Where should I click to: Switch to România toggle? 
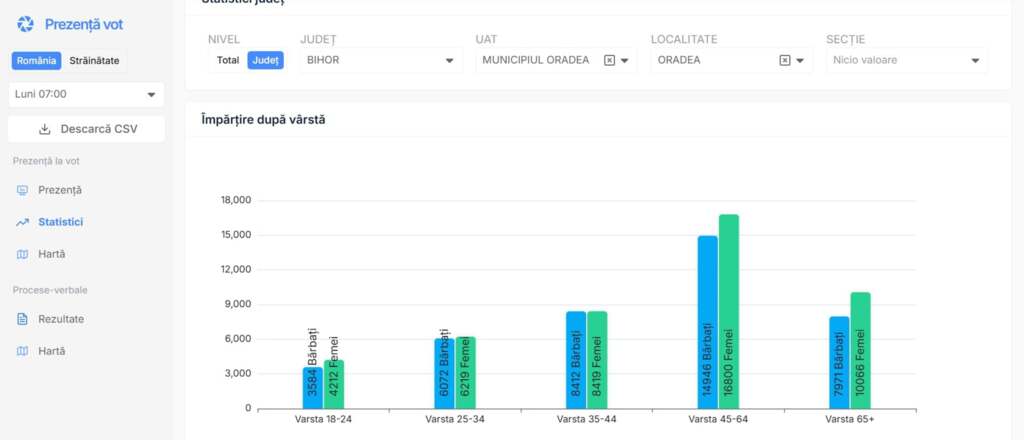pyautogui.click(x=36, y=61)
